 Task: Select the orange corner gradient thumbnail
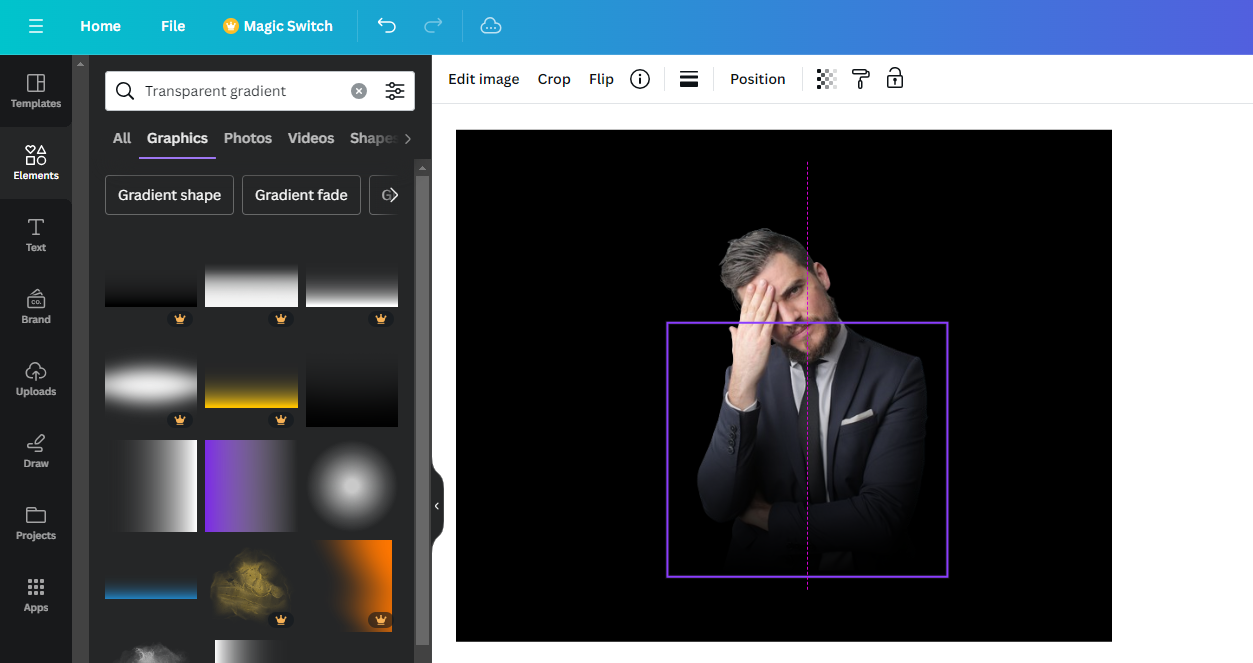pyautogui.click(x=352, y=586)
